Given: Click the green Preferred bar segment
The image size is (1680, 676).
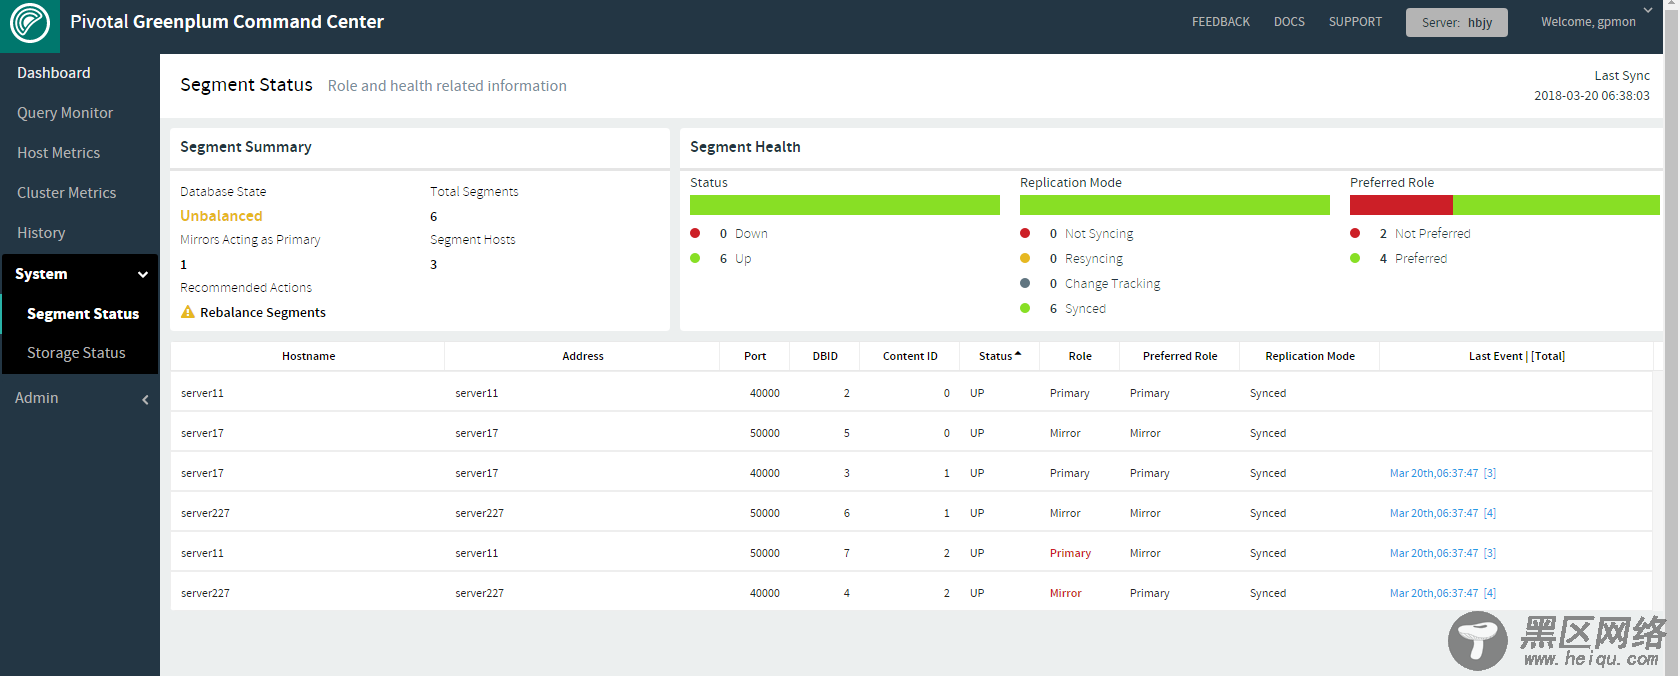Looking at the screenshot, I should pyautogui.click(x=1556, y=205).
